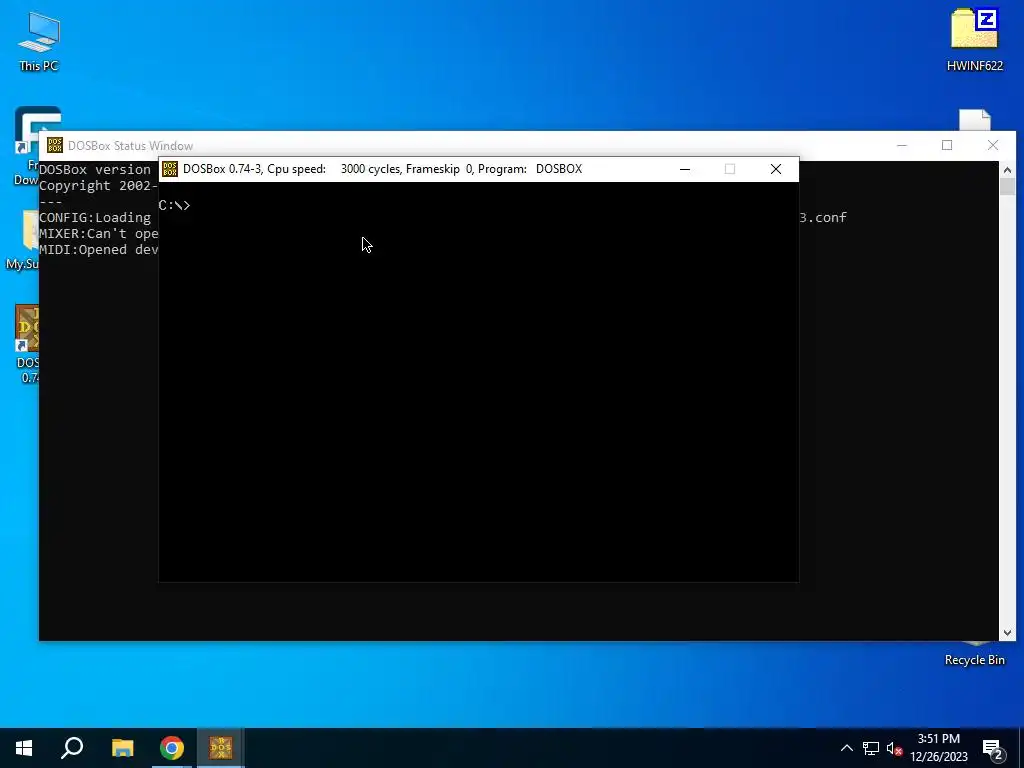1024x768 pixels.
Task: Launch File Explorer from the taskbar
Action: point(122,748)
